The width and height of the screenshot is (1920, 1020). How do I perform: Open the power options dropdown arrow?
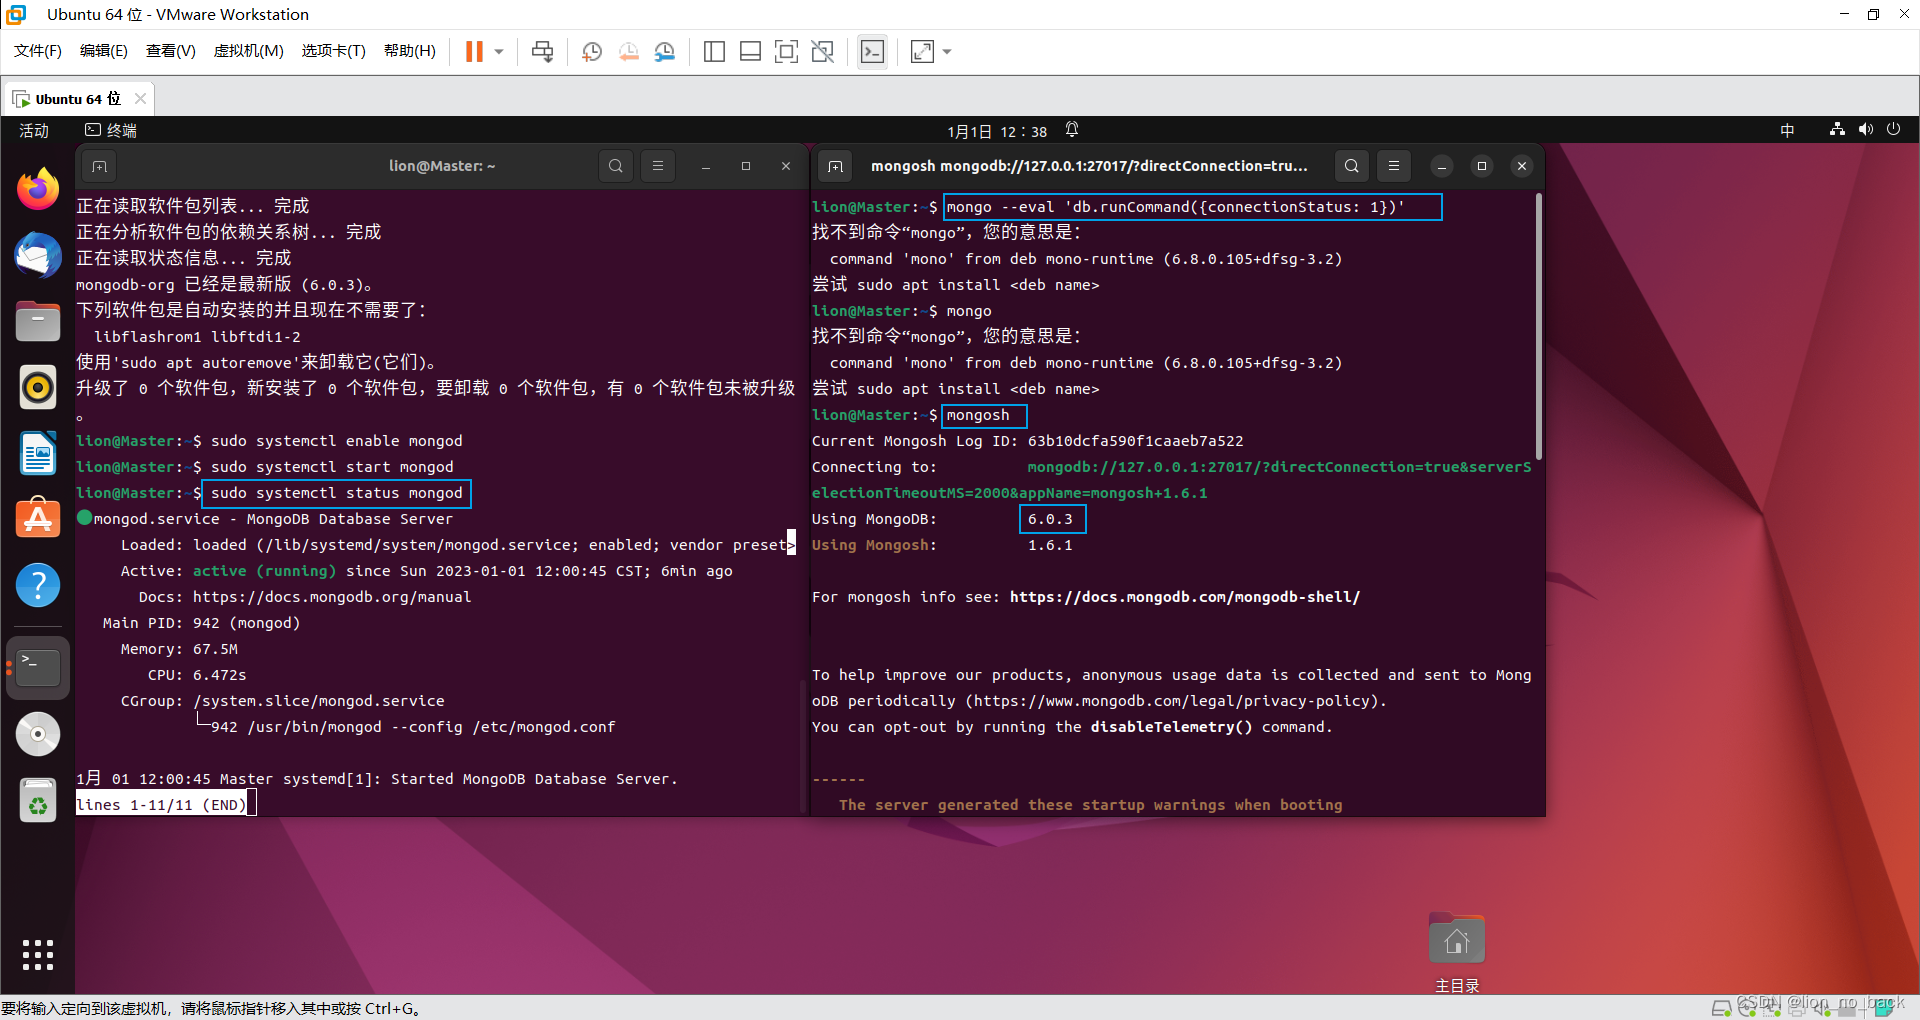point(498,51)
